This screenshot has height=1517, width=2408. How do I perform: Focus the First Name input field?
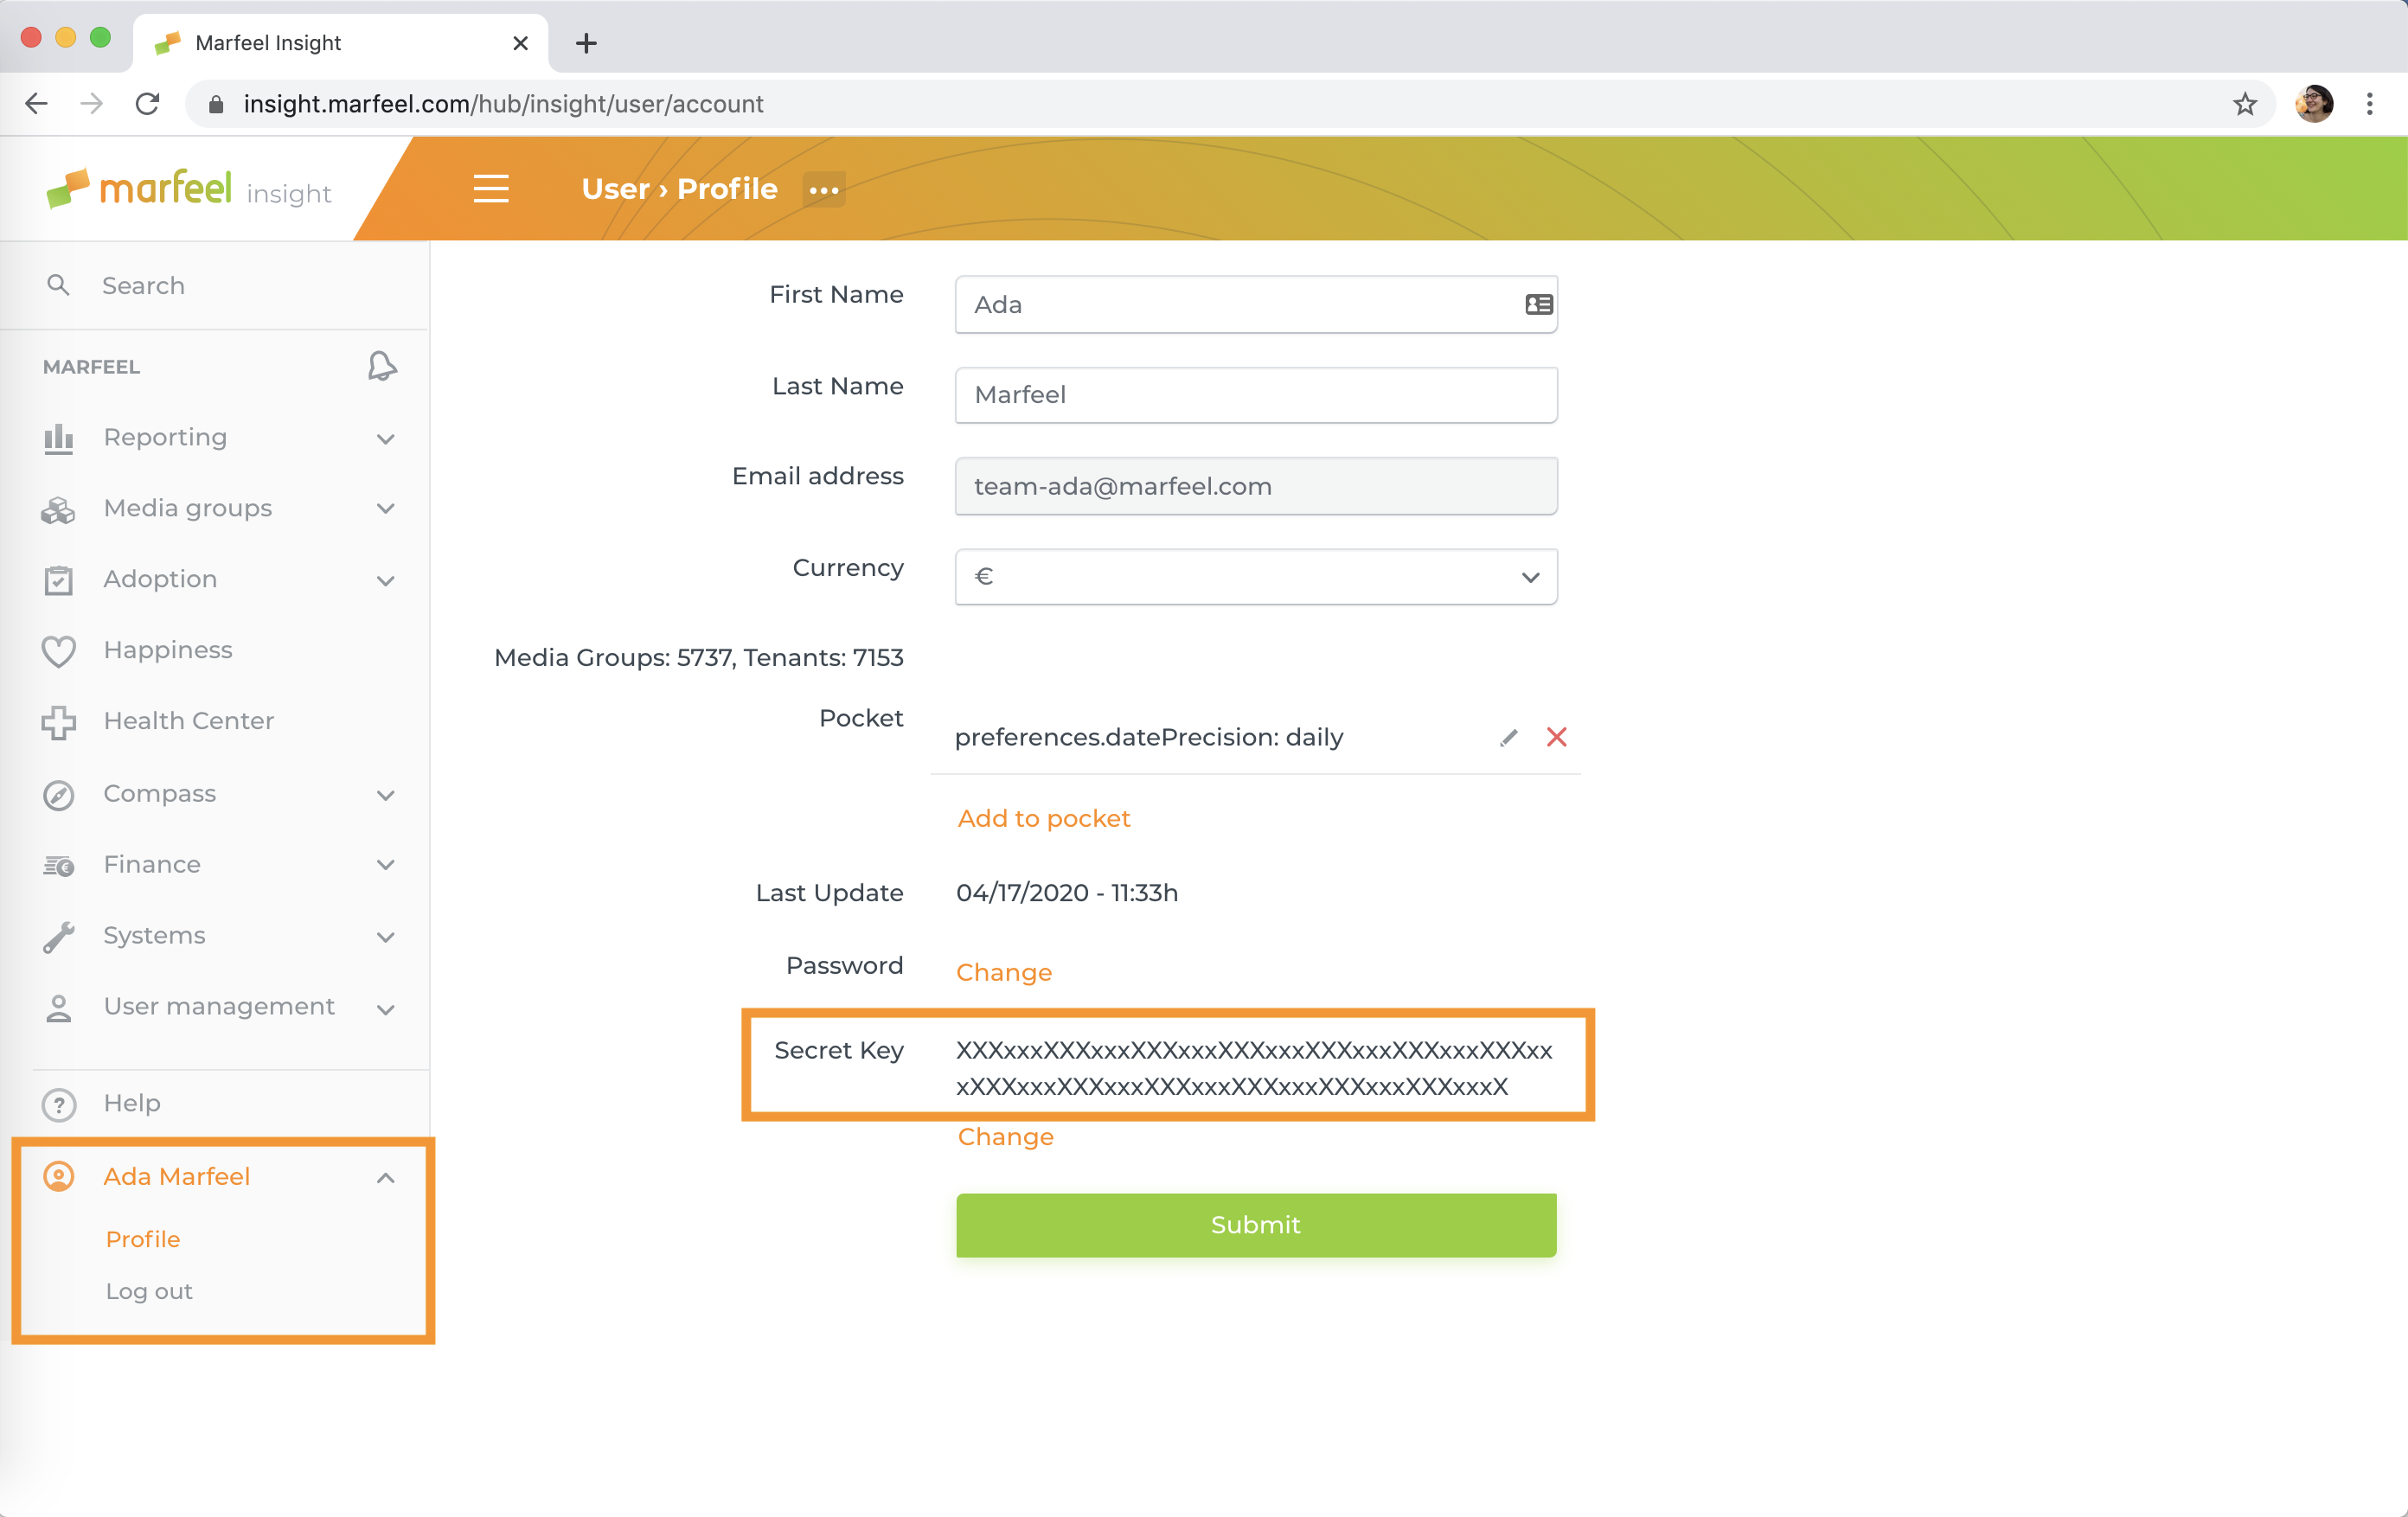[x=1256, y=305]
